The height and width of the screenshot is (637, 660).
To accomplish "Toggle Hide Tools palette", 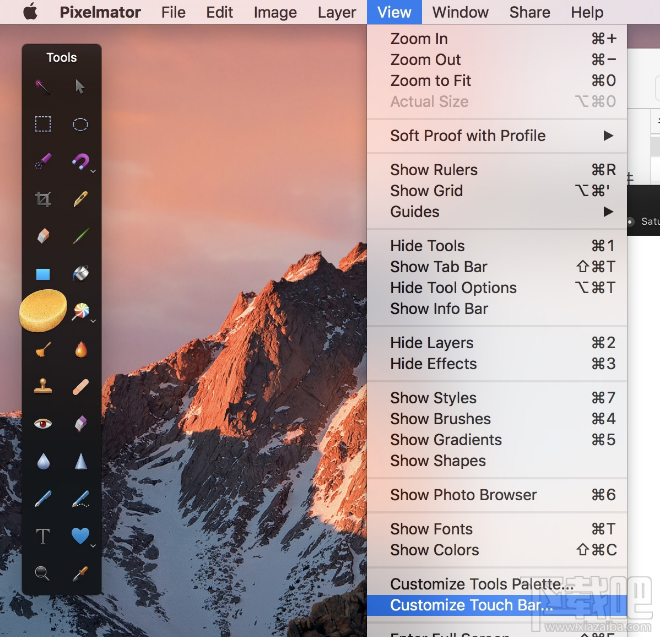I will click(497, 246).
